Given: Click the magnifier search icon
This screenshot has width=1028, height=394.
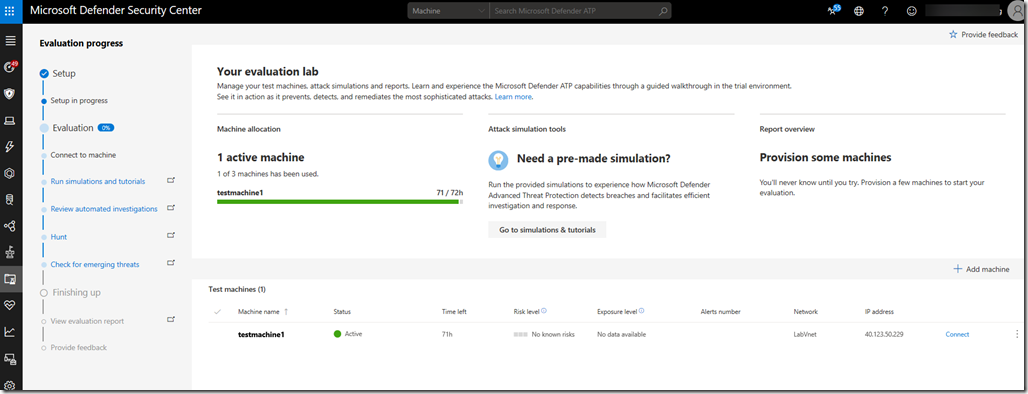Looking at the screenshot, I should click(663, 11).
